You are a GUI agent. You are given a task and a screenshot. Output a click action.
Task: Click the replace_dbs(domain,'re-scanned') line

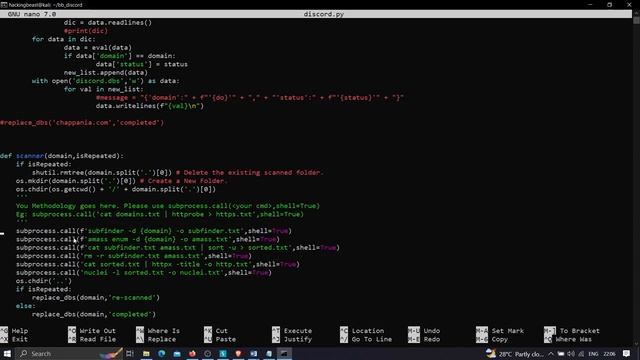click(x=96, y=298)
